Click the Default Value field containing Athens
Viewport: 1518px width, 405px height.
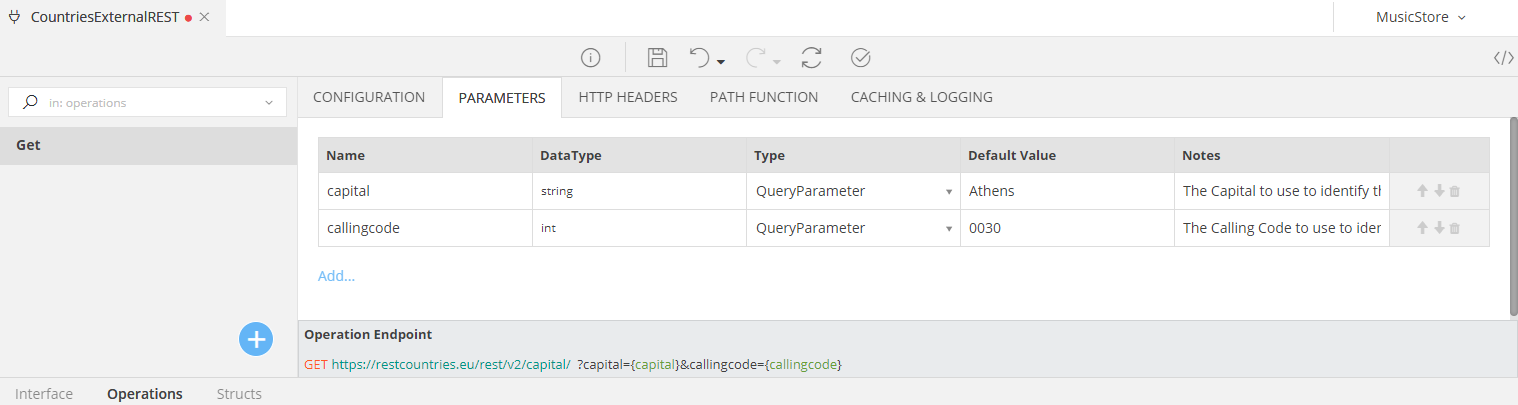[x=1065, y=191]
